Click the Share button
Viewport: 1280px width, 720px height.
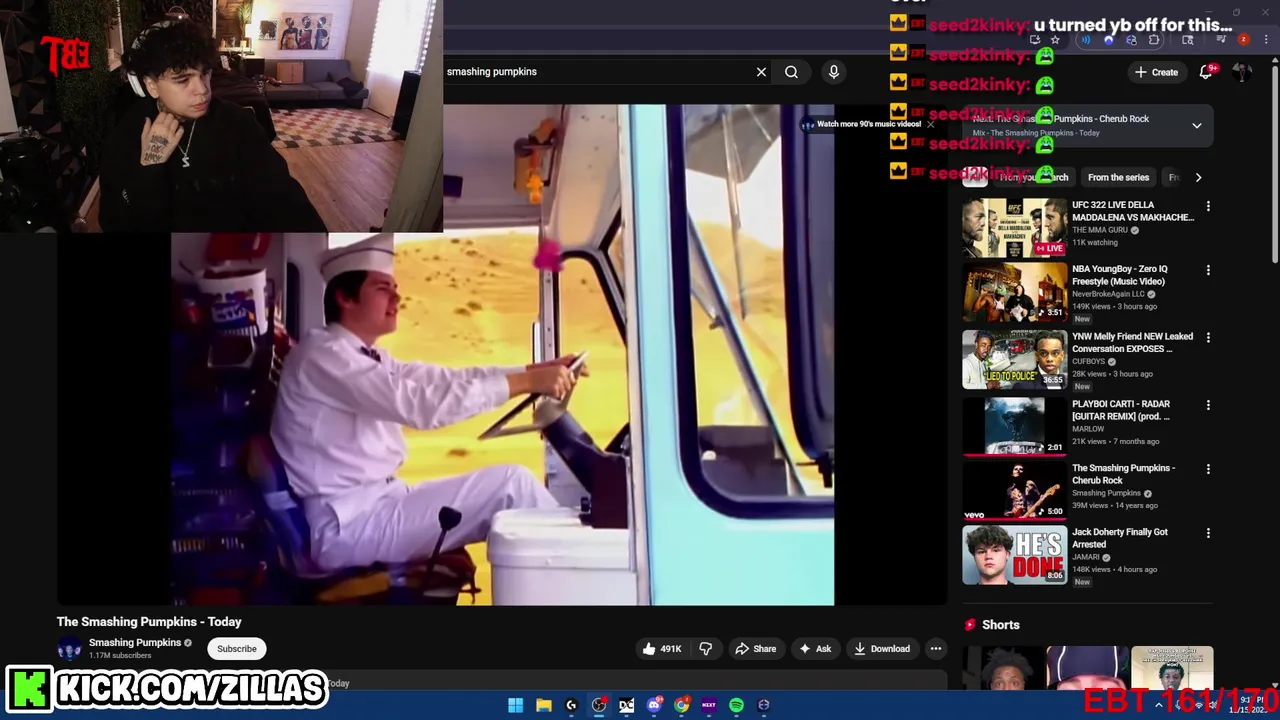point(755,649)
